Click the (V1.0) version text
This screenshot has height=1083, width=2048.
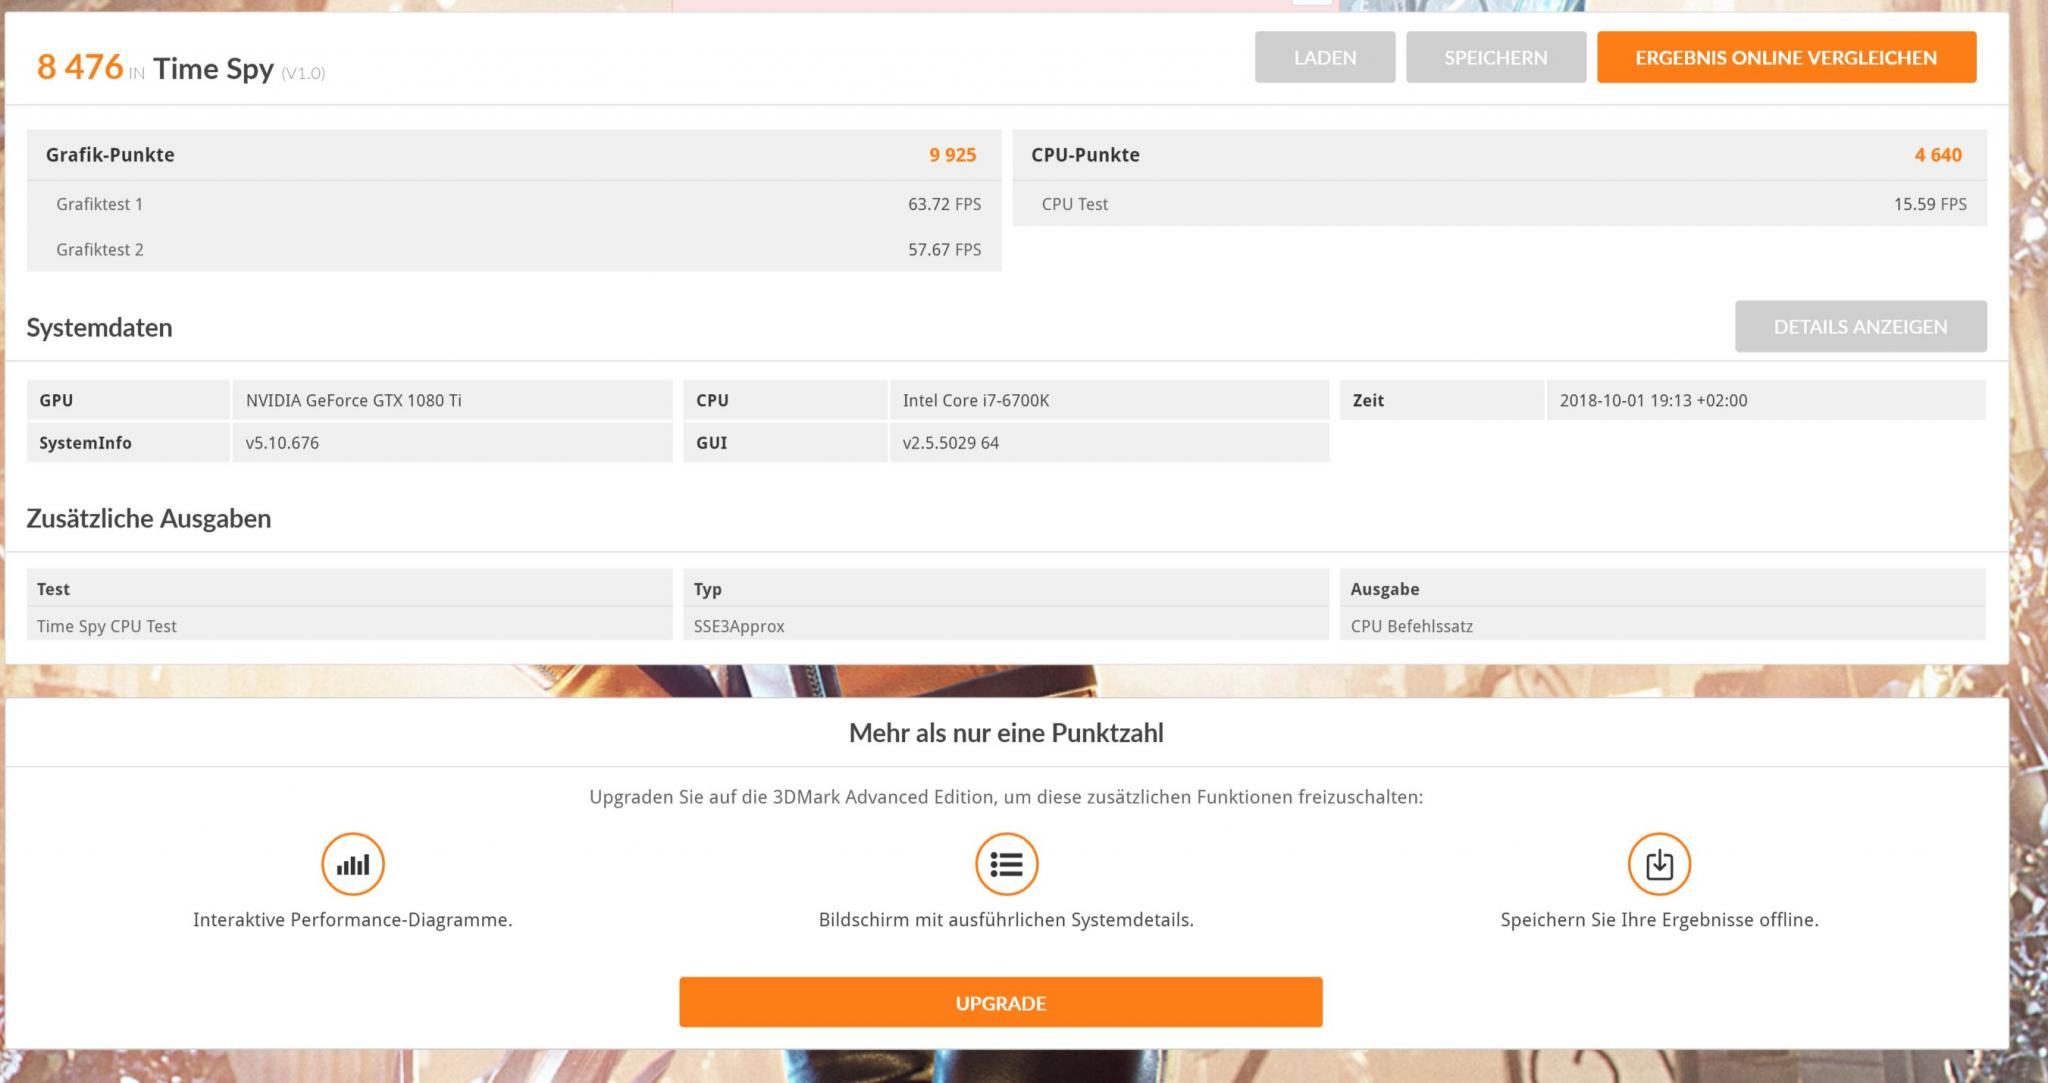pos(303,73)
